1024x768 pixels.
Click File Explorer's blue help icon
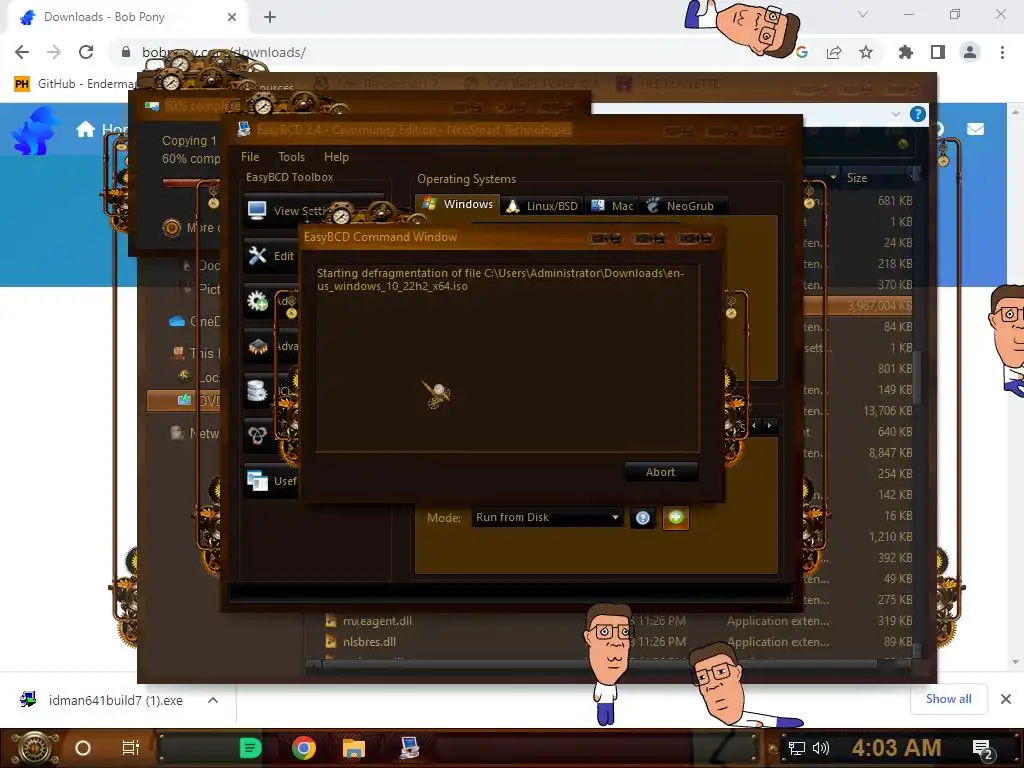[918, 114]
